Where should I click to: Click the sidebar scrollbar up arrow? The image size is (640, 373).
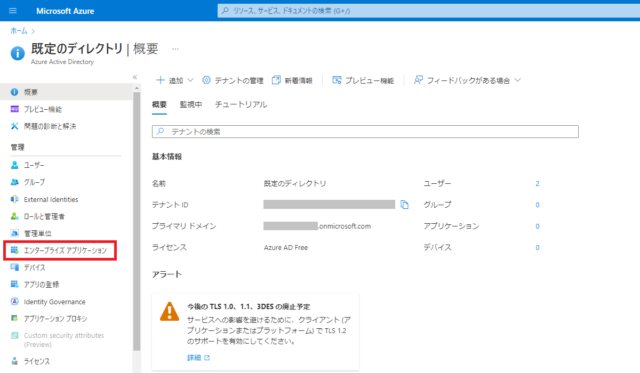(x=136, y=88)
